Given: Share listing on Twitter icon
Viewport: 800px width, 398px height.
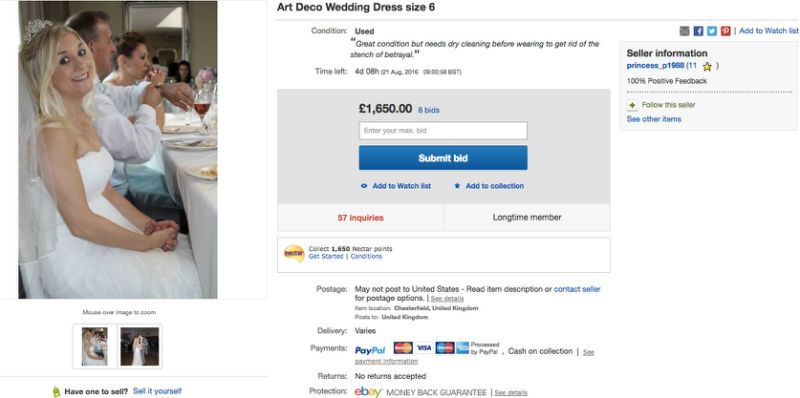Looking at the screenshot, I should tap(712, 31).
